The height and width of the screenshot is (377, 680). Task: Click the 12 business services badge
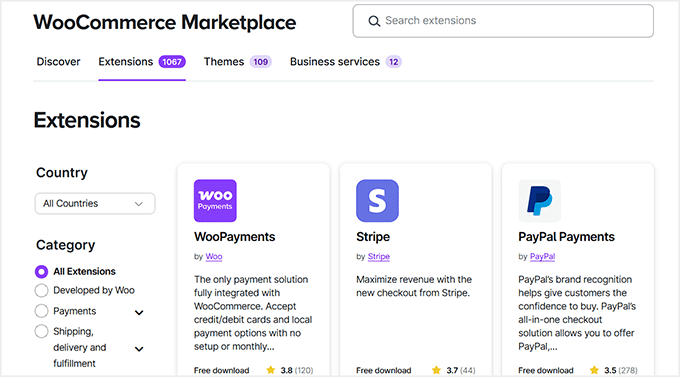point(394,62)
